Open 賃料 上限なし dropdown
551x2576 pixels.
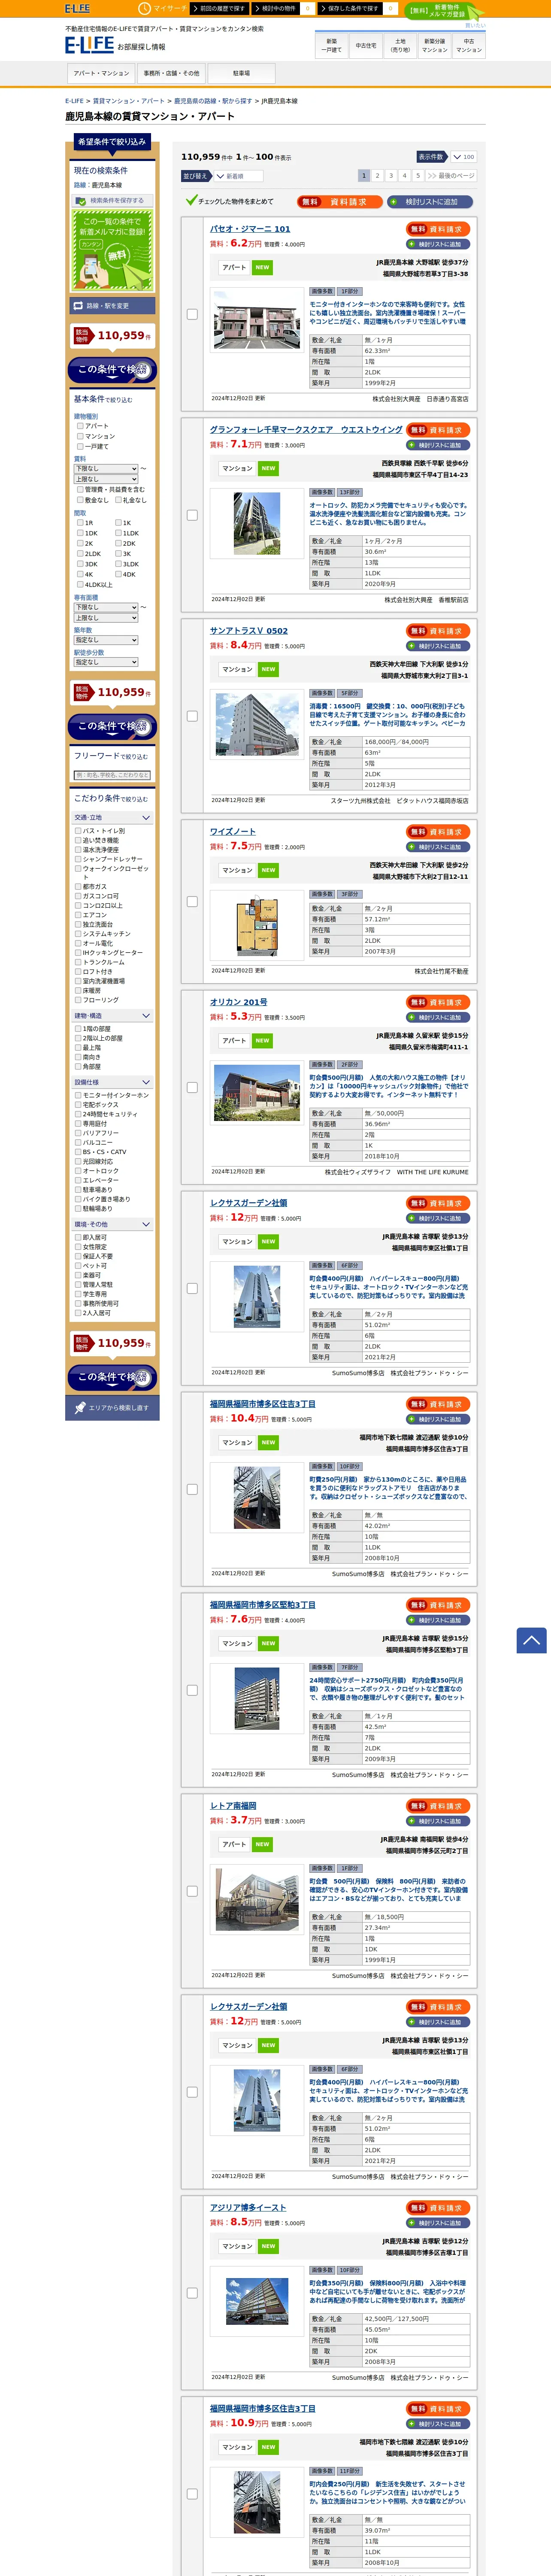(106, 479)
